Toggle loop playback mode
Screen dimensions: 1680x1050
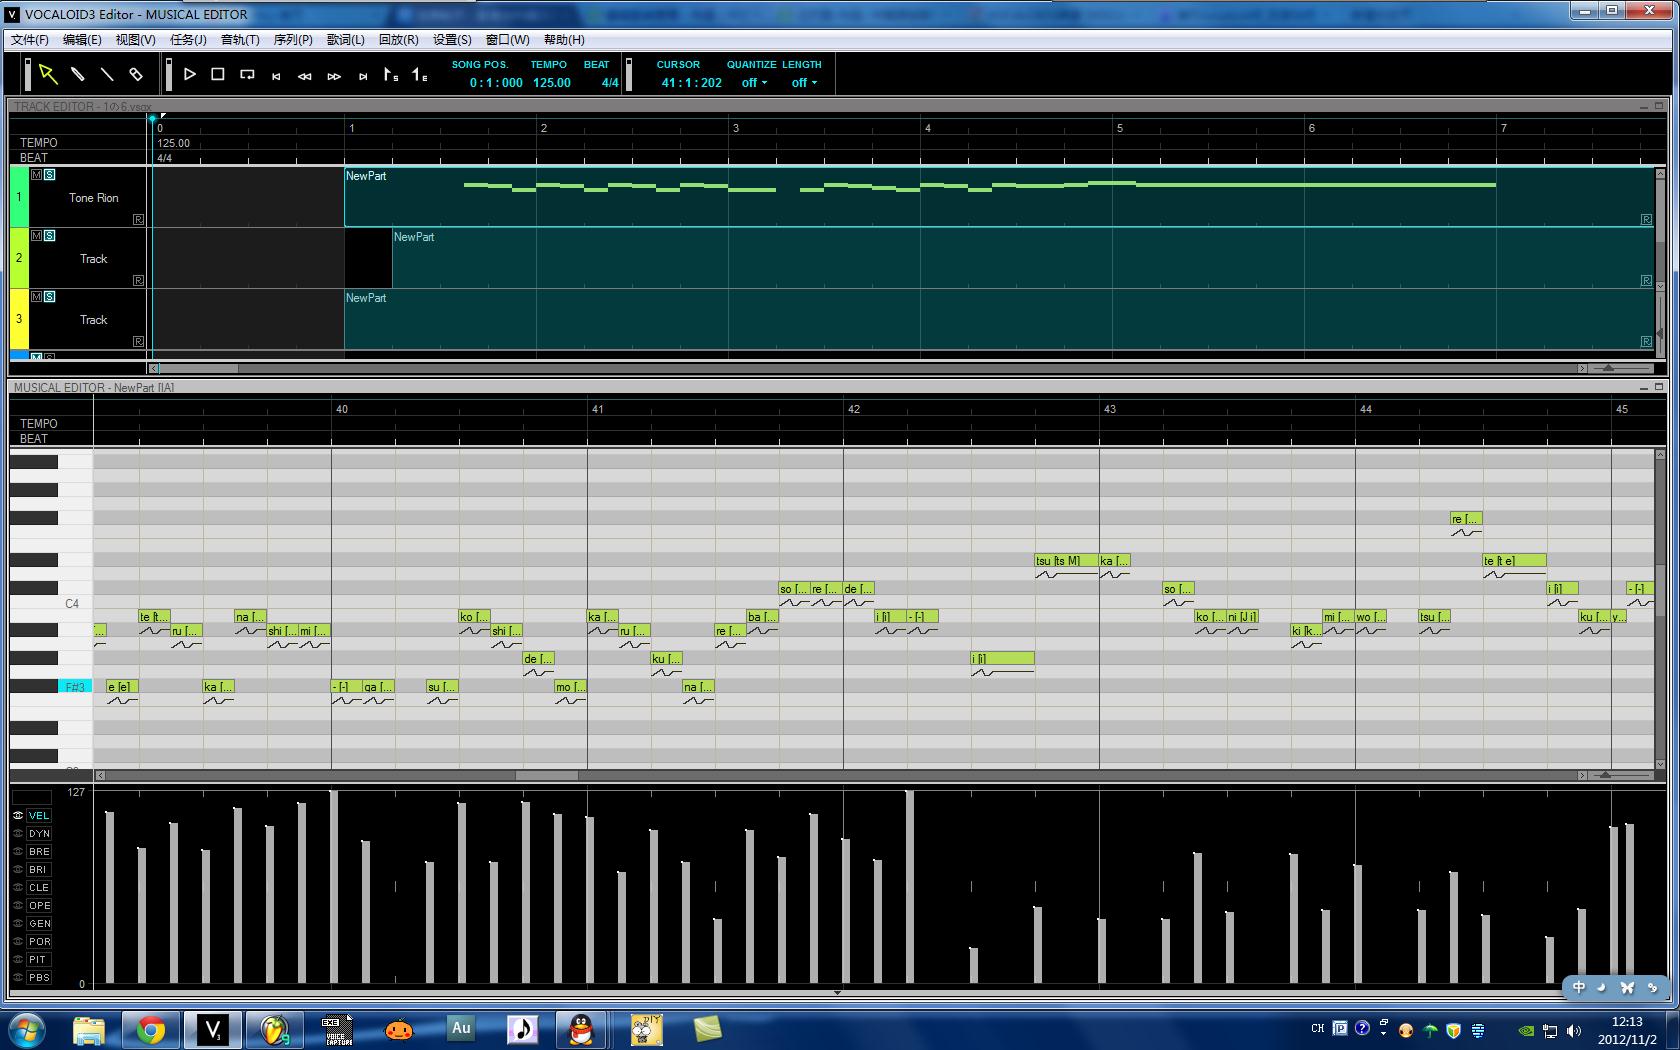click(247, 74)
